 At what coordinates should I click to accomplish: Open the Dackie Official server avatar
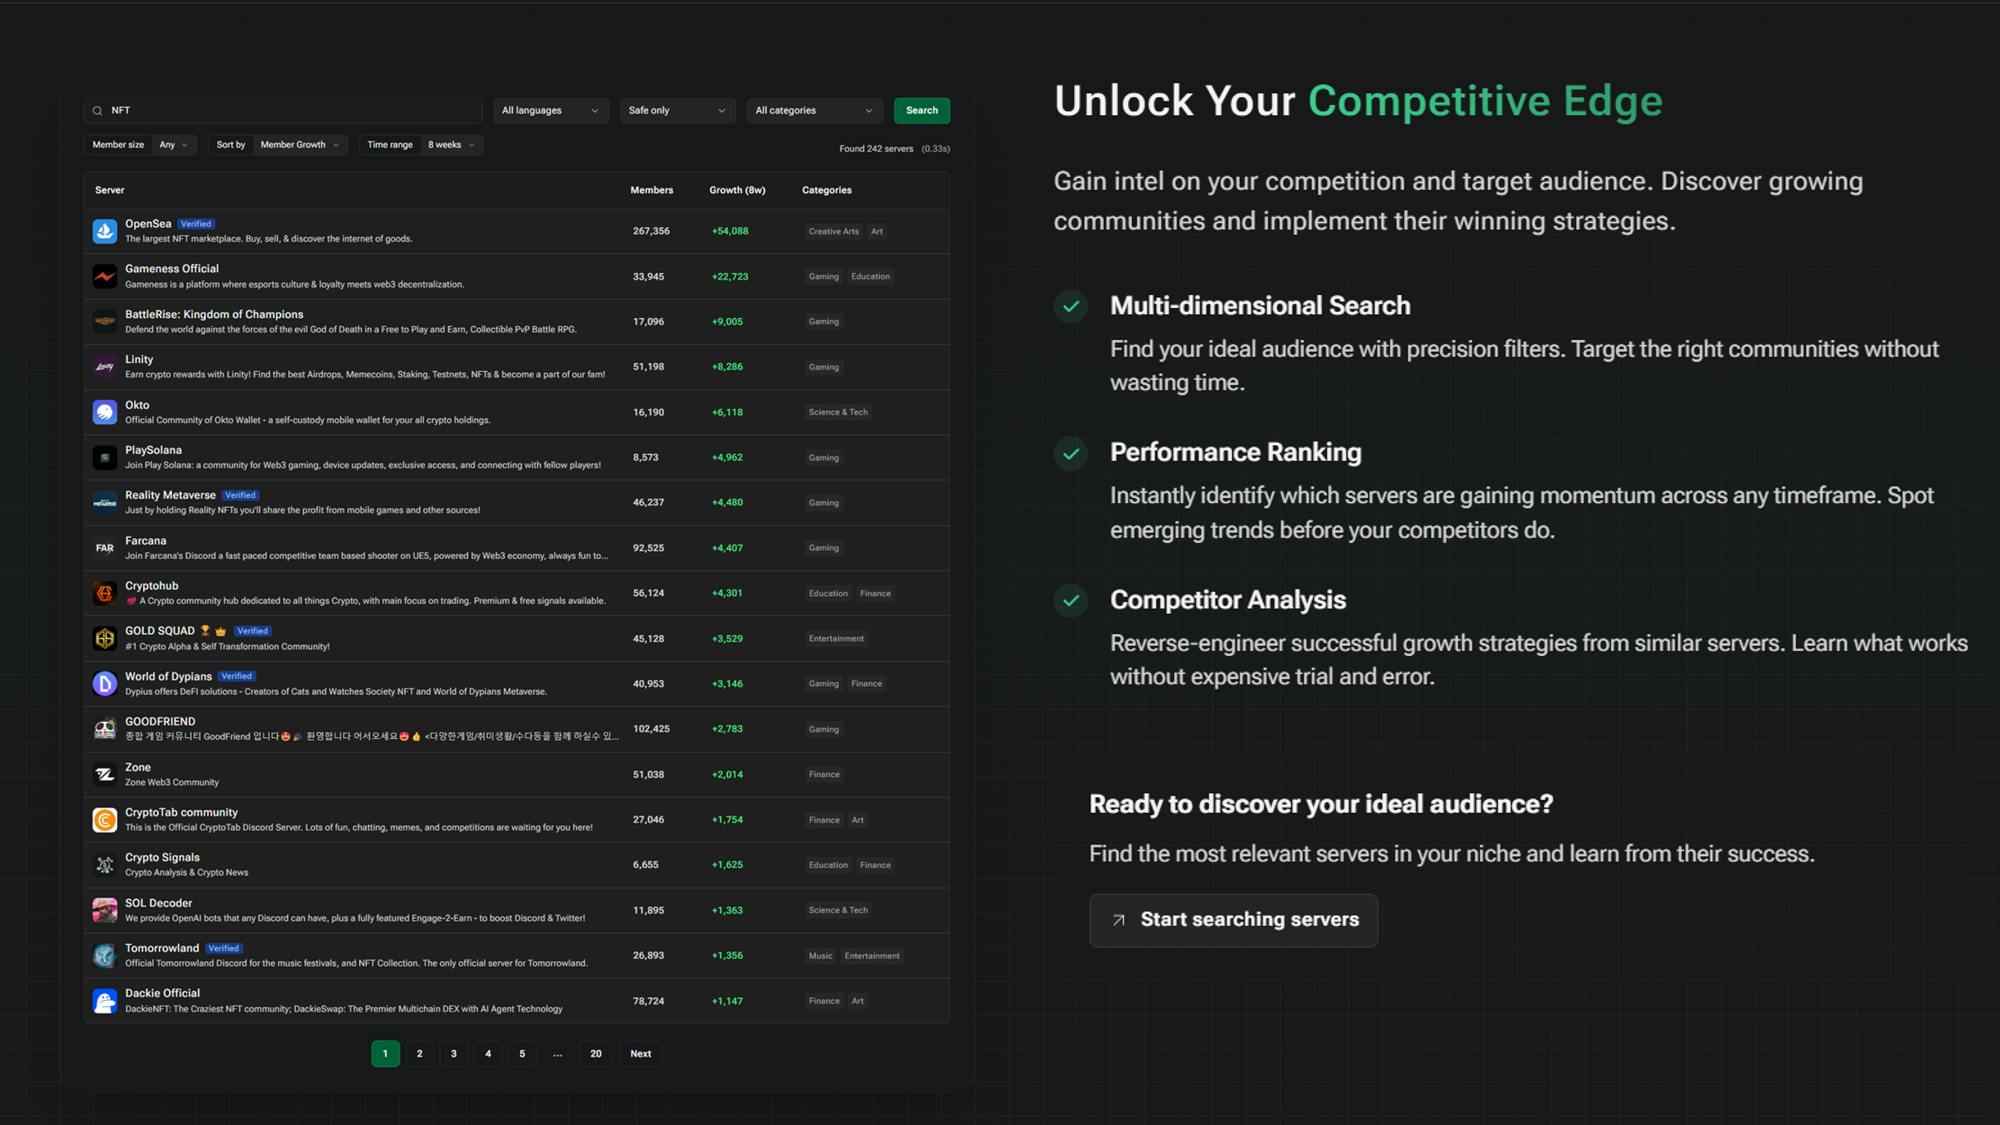tap(105, 1001)
